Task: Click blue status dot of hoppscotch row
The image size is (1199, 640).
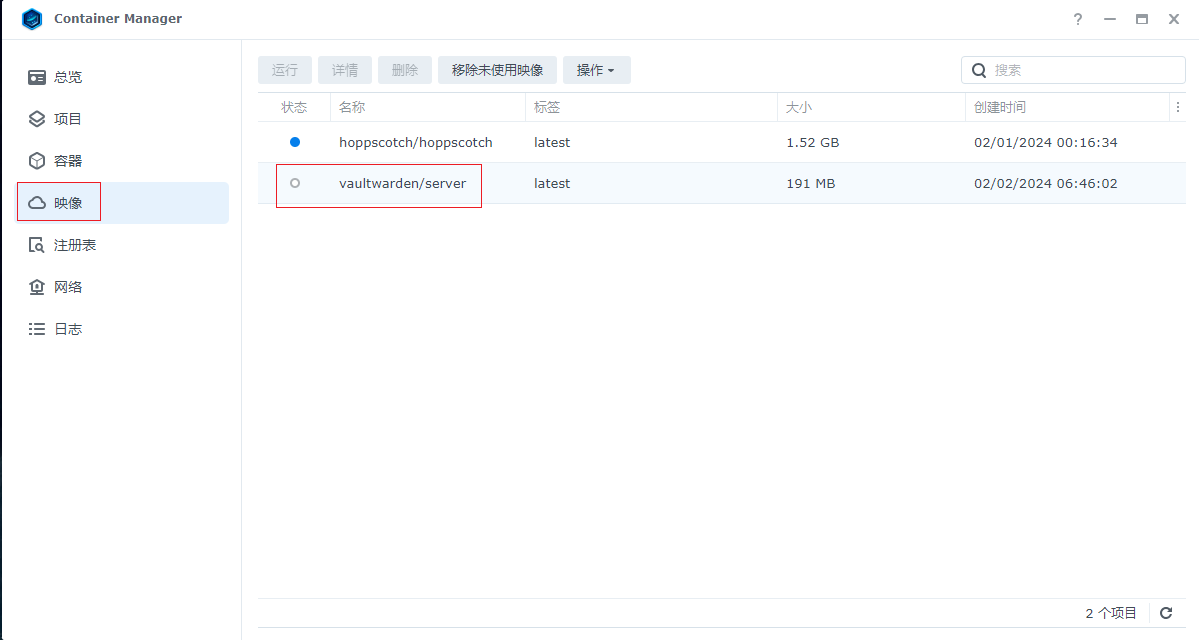Action: click(295, 142)
